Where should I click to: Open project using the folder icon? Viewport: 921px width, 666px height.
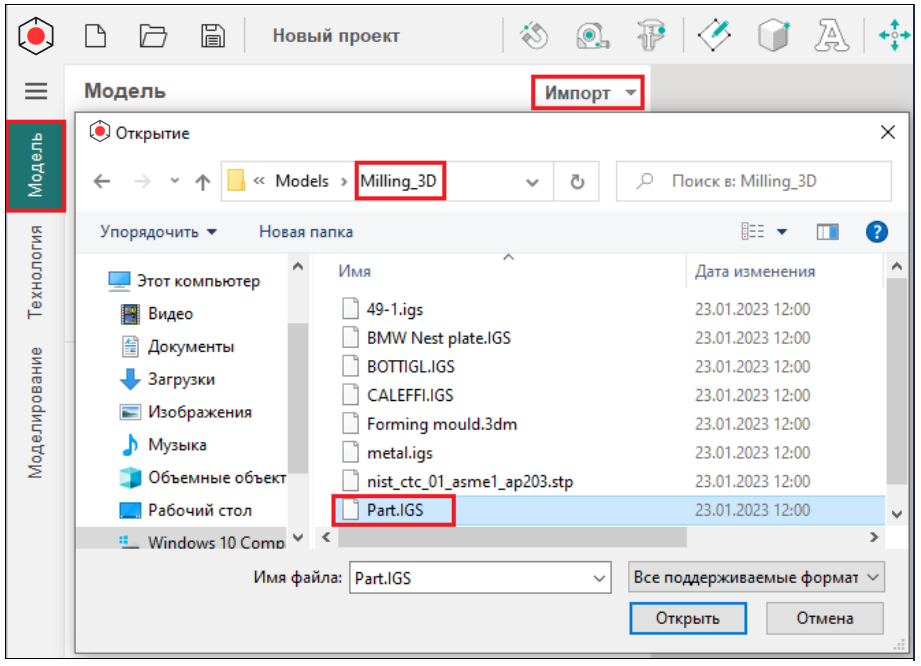point(153,36)
